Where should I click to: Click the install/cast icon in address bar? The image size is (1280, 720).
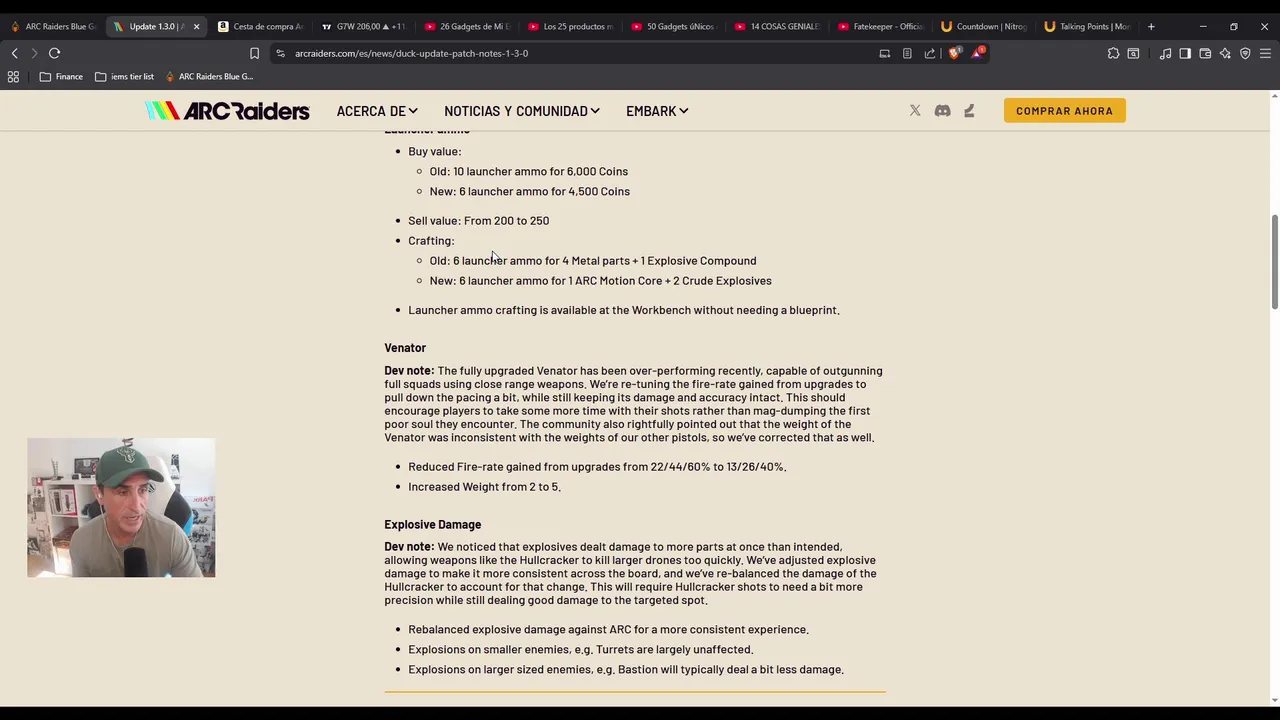tap(884, 53)
